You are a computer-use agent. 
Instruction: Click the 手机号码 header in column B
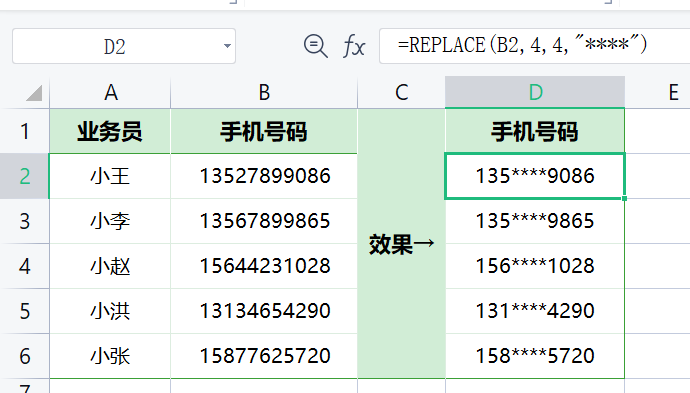click(264, 131)
